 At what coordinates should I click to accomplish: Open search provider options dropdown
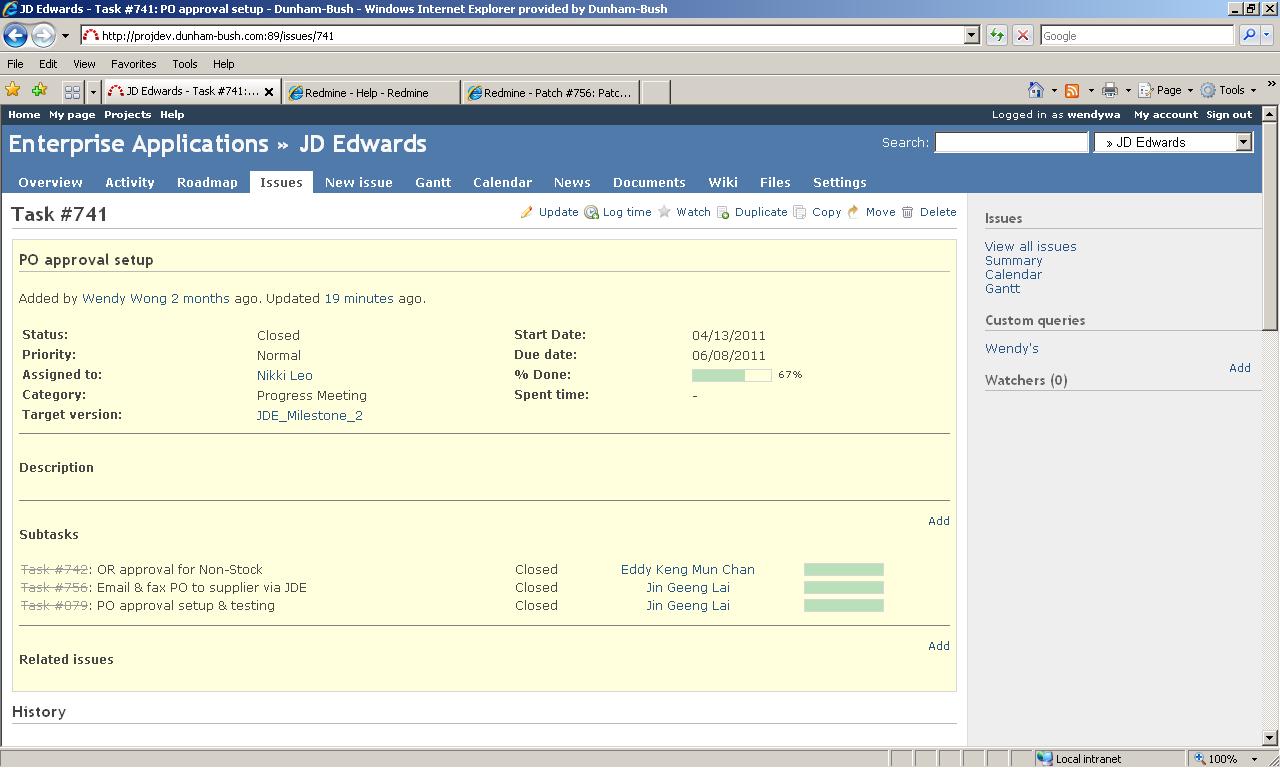1266,35
